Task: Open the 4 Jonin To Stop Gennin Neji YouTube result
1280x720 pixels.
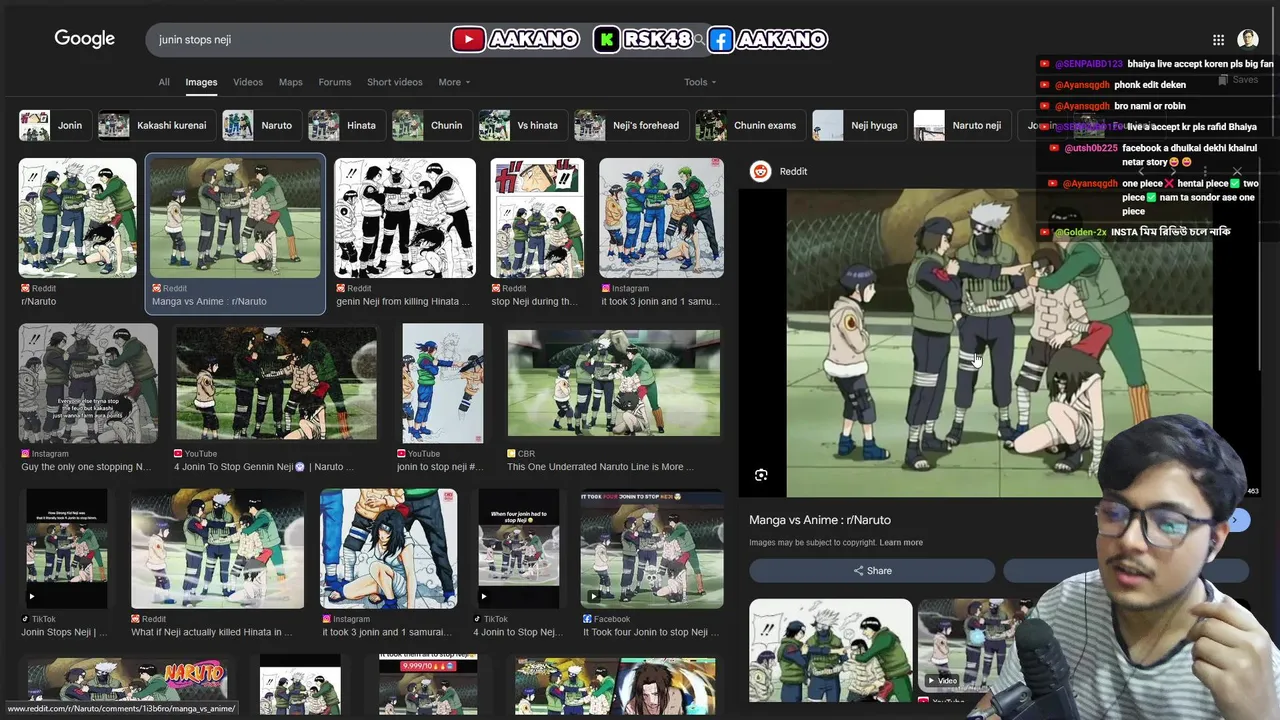Action: point(276,383)
